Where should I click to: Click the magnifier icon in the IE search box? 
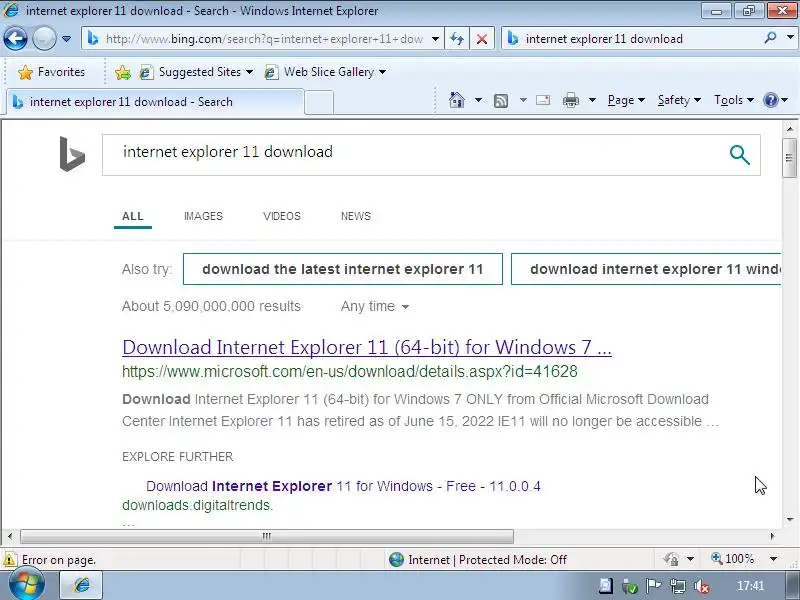tap(770, 38)
